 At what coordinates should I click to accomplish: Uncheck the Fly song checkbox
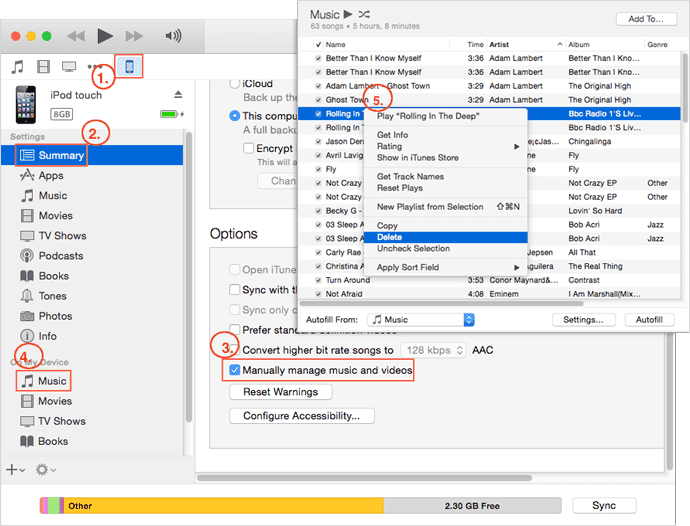318,169
